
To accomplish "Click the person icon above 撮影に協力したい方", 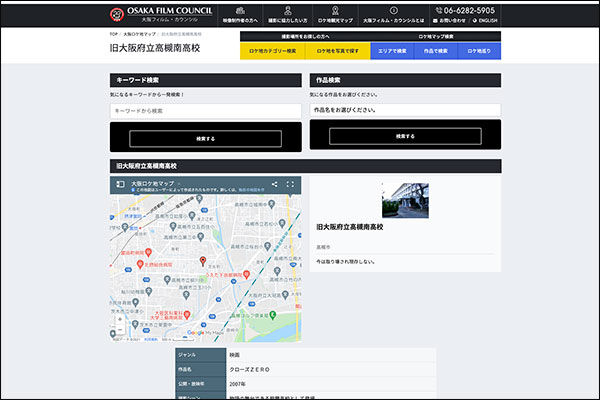I will (288, 11).
